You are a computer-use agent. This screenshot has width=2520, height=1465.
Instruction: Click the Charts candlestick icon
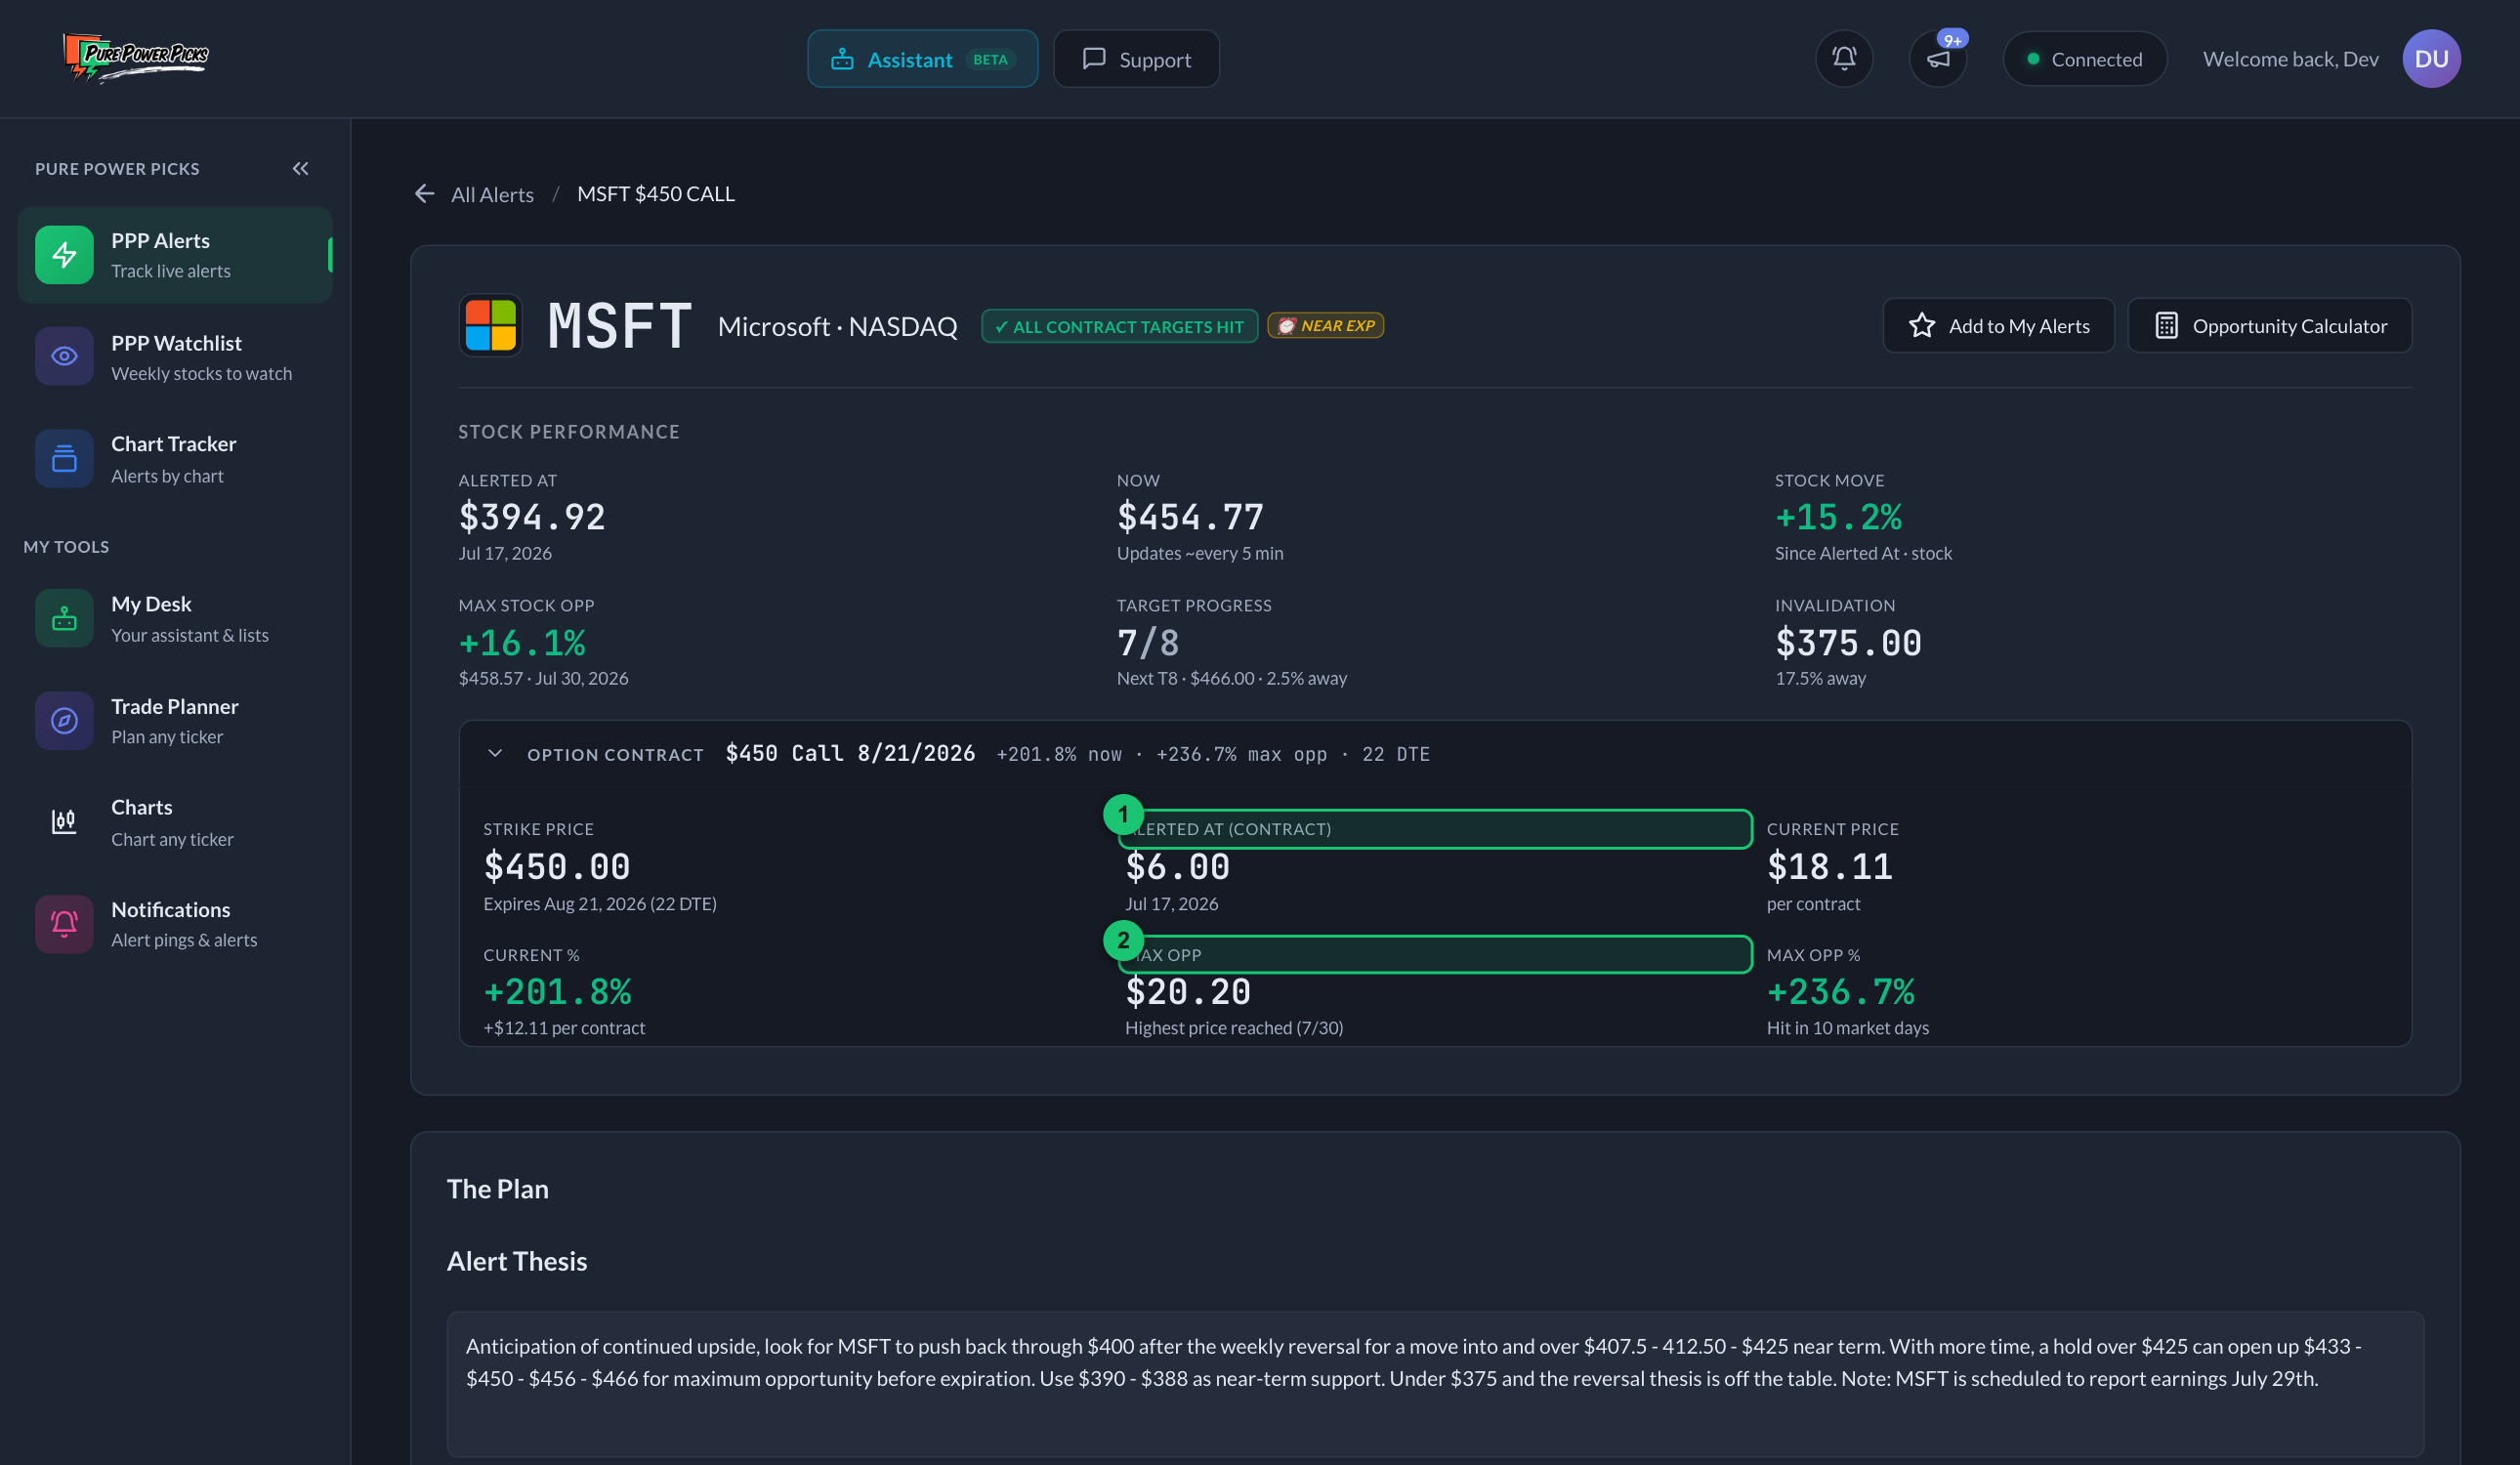pyautogui.click(x=64, y=822)
